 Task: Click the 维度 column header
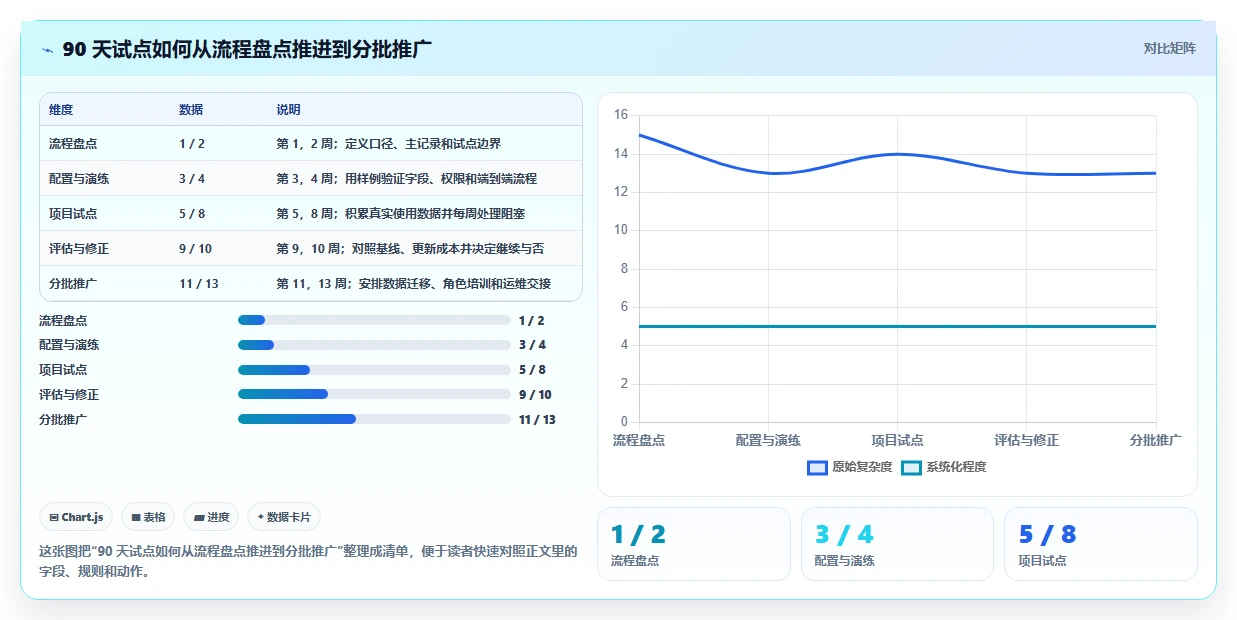click(x=61, y=110)
